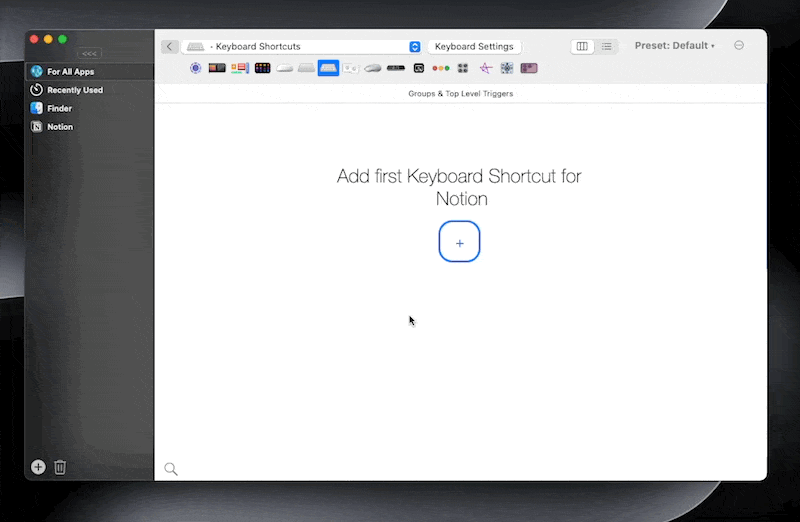The image size is (800, 522).
Task: Open the circular options icon beside Preset
Action: (x=739, y=45)
